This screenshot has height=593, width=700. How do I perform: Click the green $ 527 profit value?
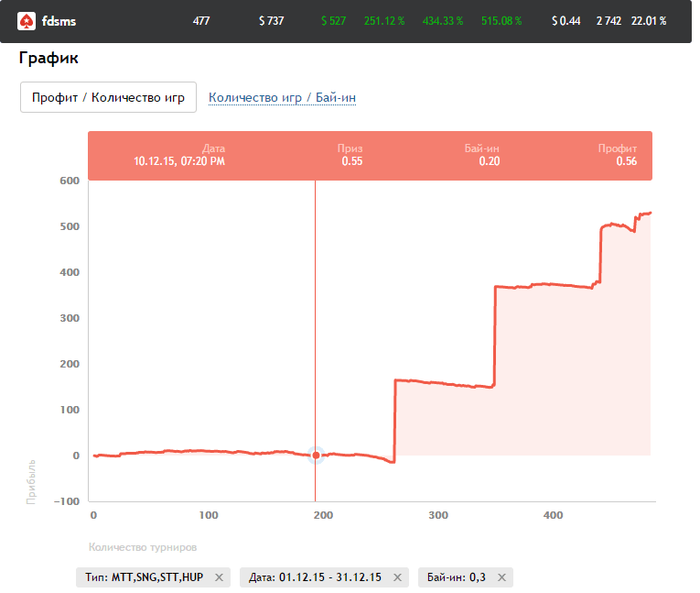tap(333, 21)
